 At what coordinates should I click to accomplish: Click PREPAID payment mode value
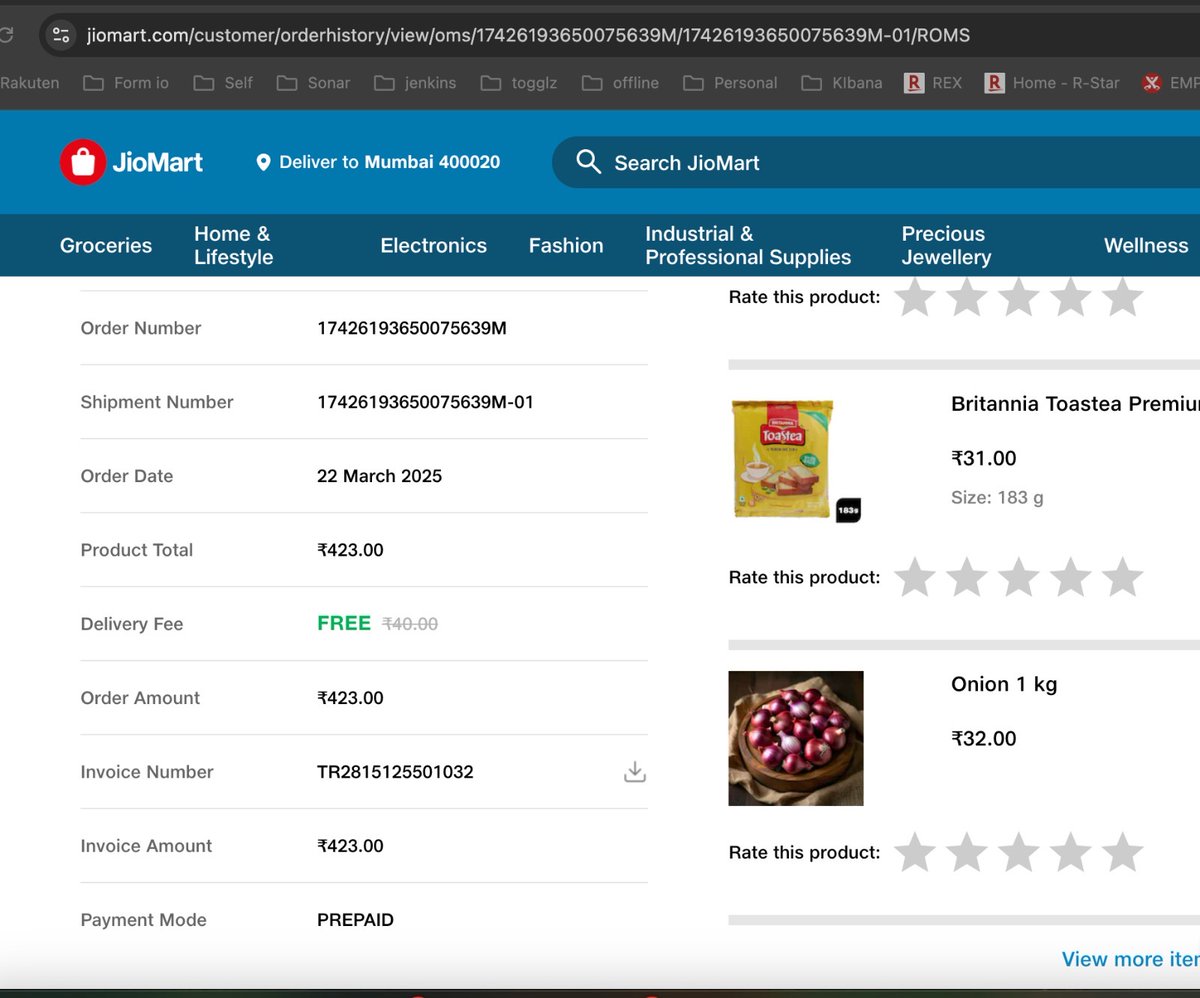point(355,920)
